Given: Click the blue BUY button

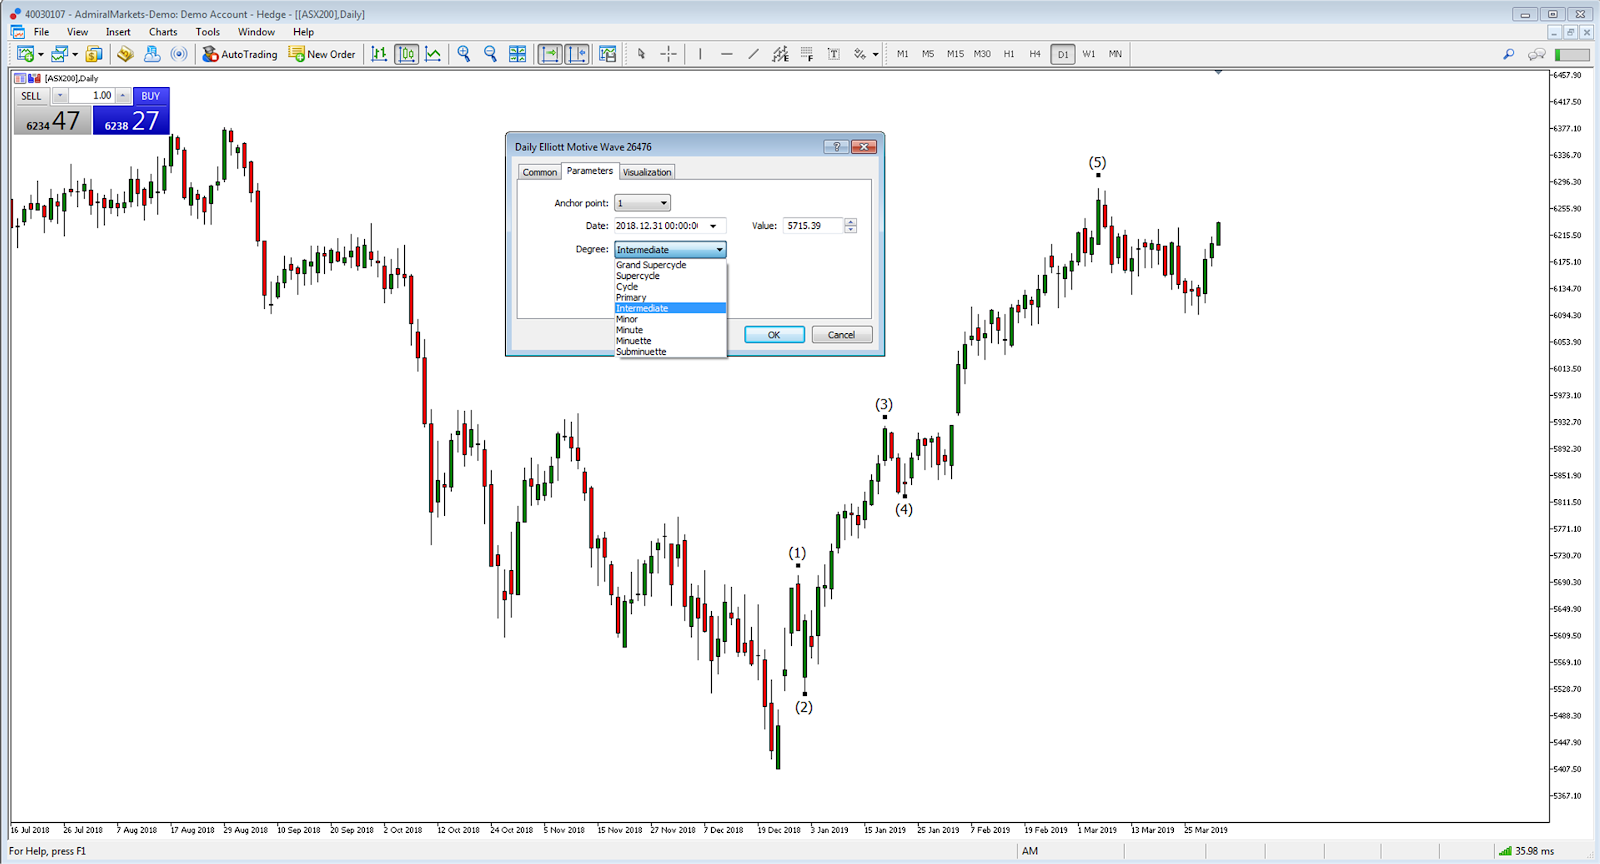Looking at the screenshot, I should point(151,96).
